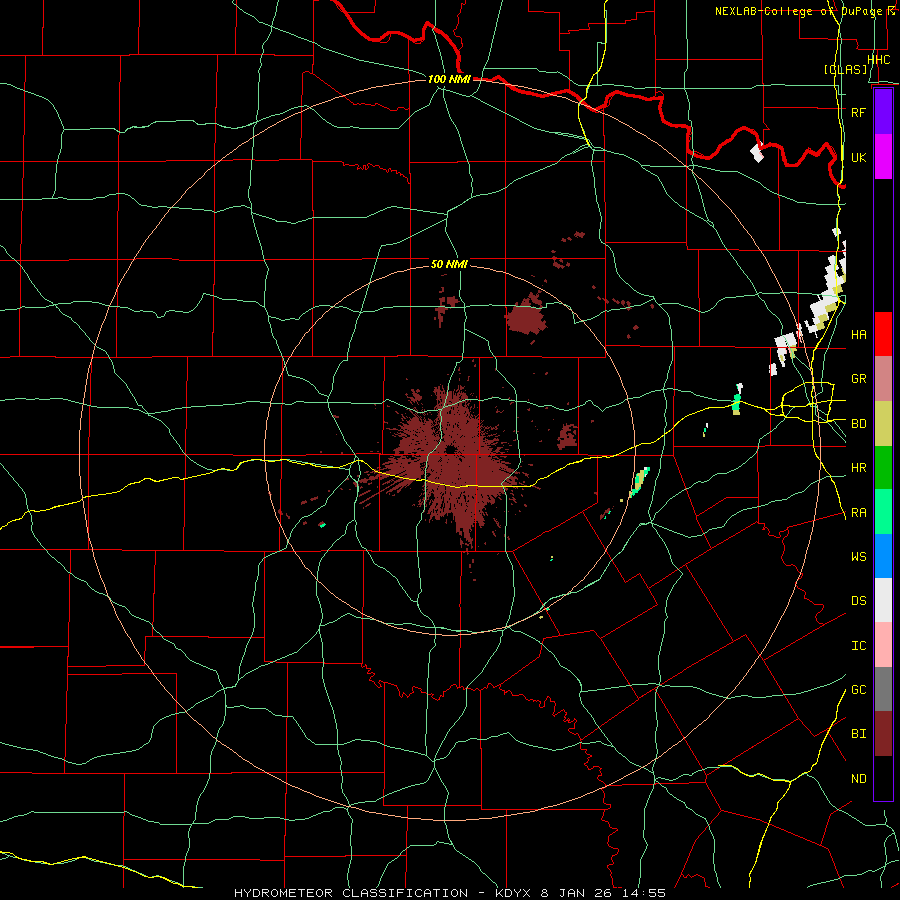
Task: Click the 'ND' legend label text
Action: pyautogui.click(x=858, y=778)
